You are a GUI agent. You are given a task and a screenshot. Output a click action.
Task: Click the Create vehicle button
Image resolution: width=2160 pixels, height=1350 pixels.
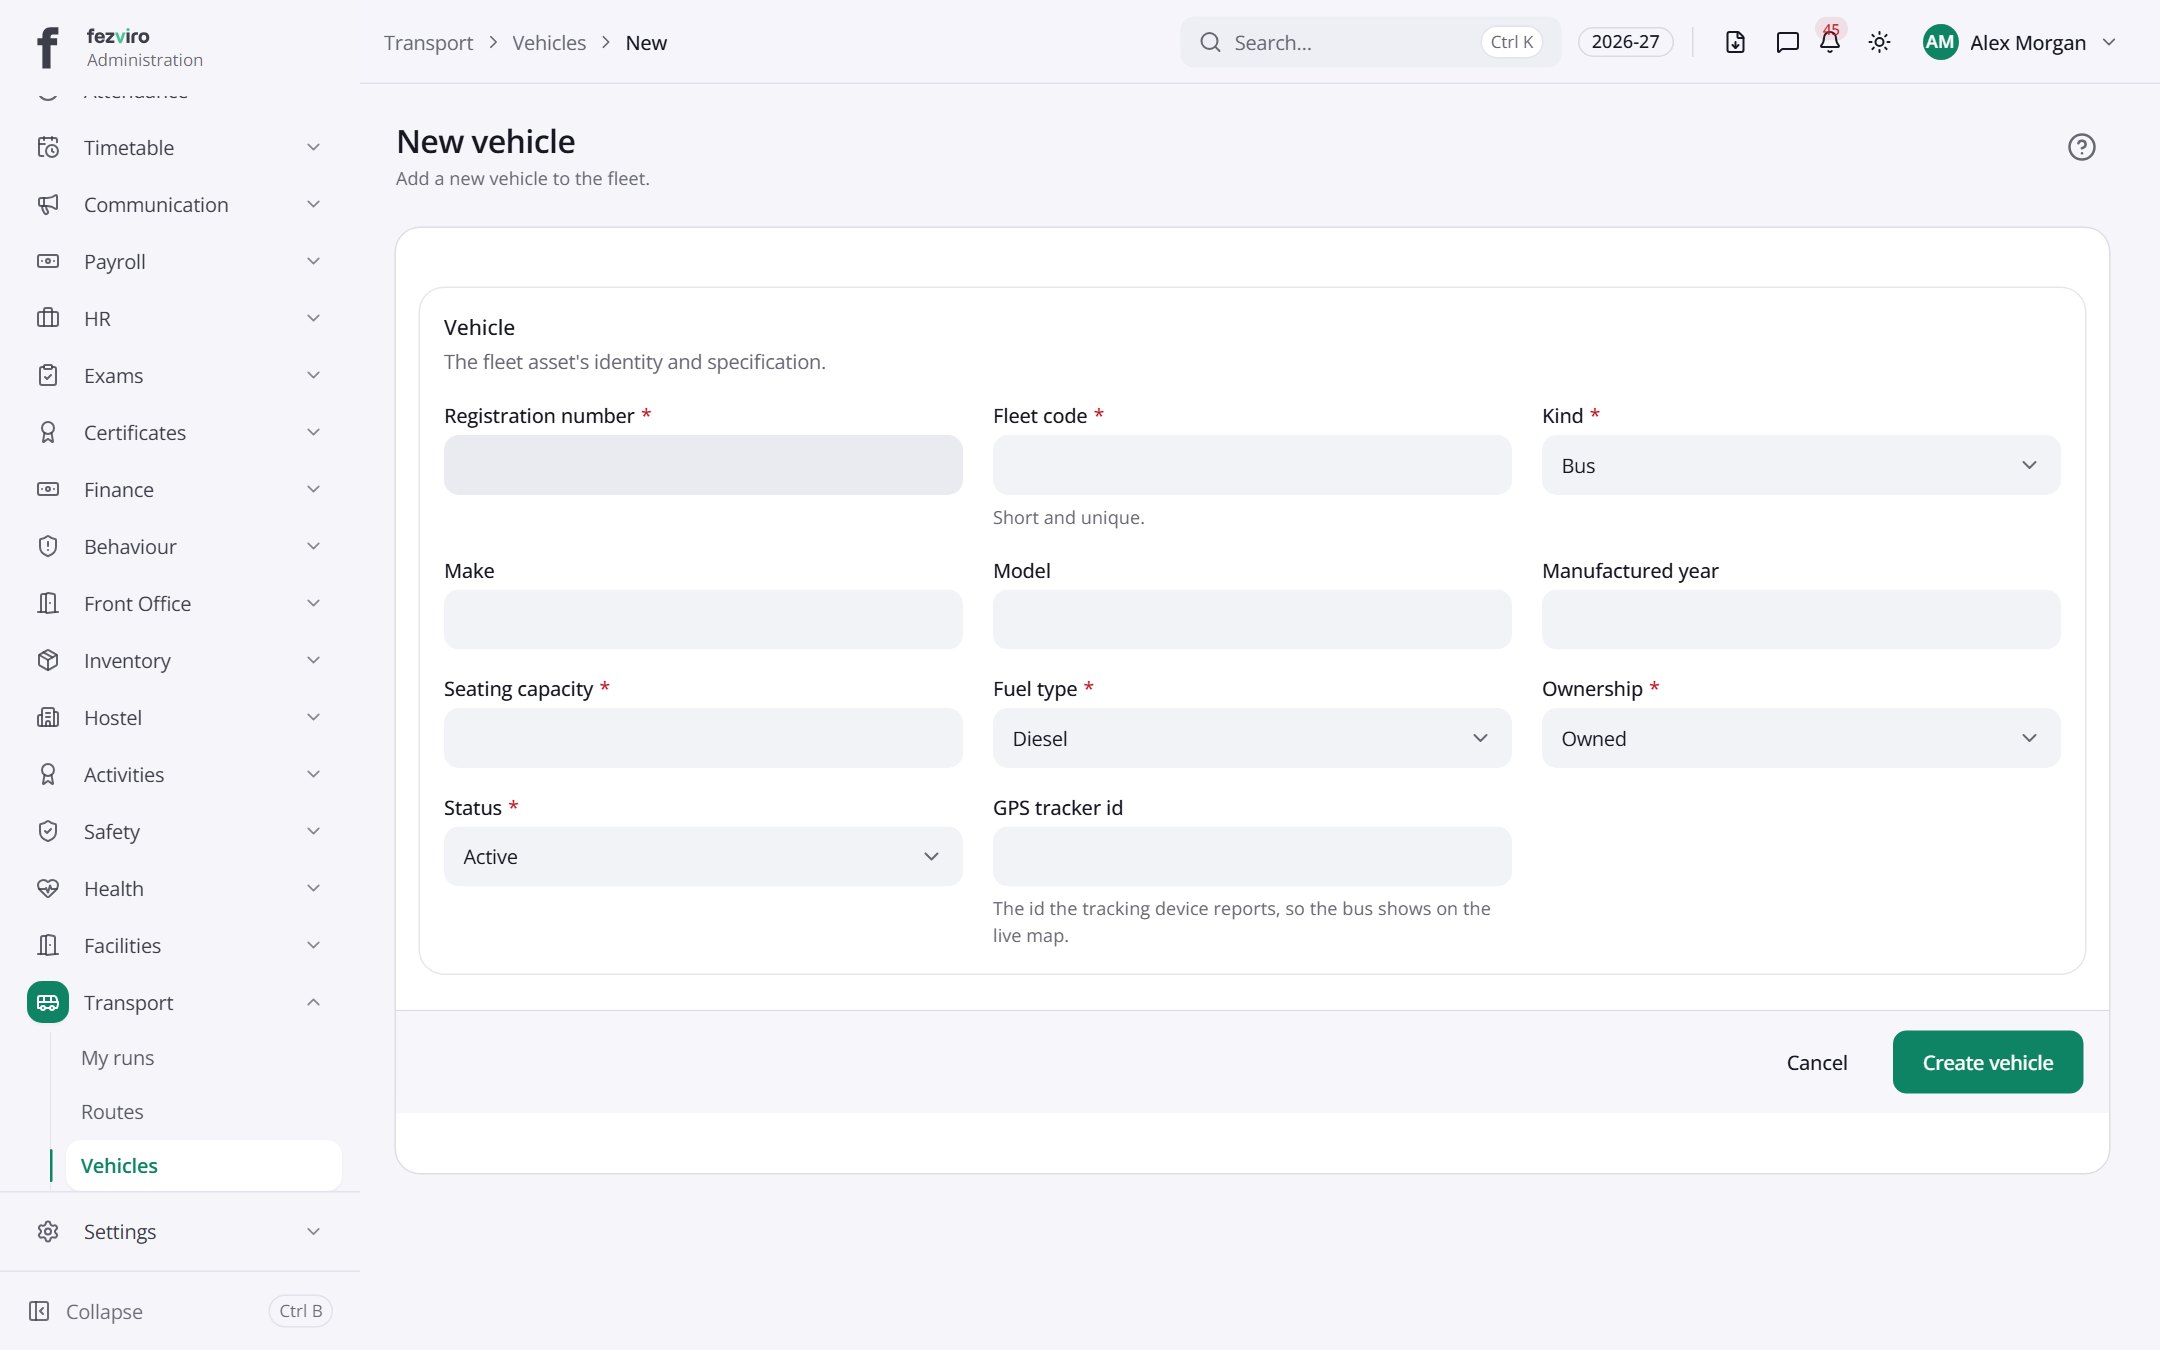(1987, 1062)
